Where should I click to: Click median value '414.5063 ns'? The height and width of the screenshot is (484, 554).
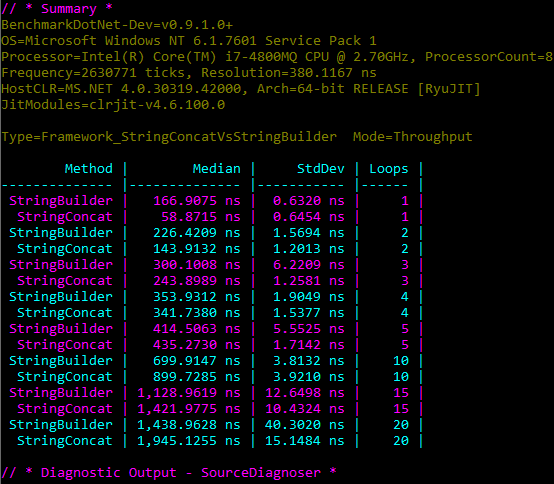click(x=197, y=329)
